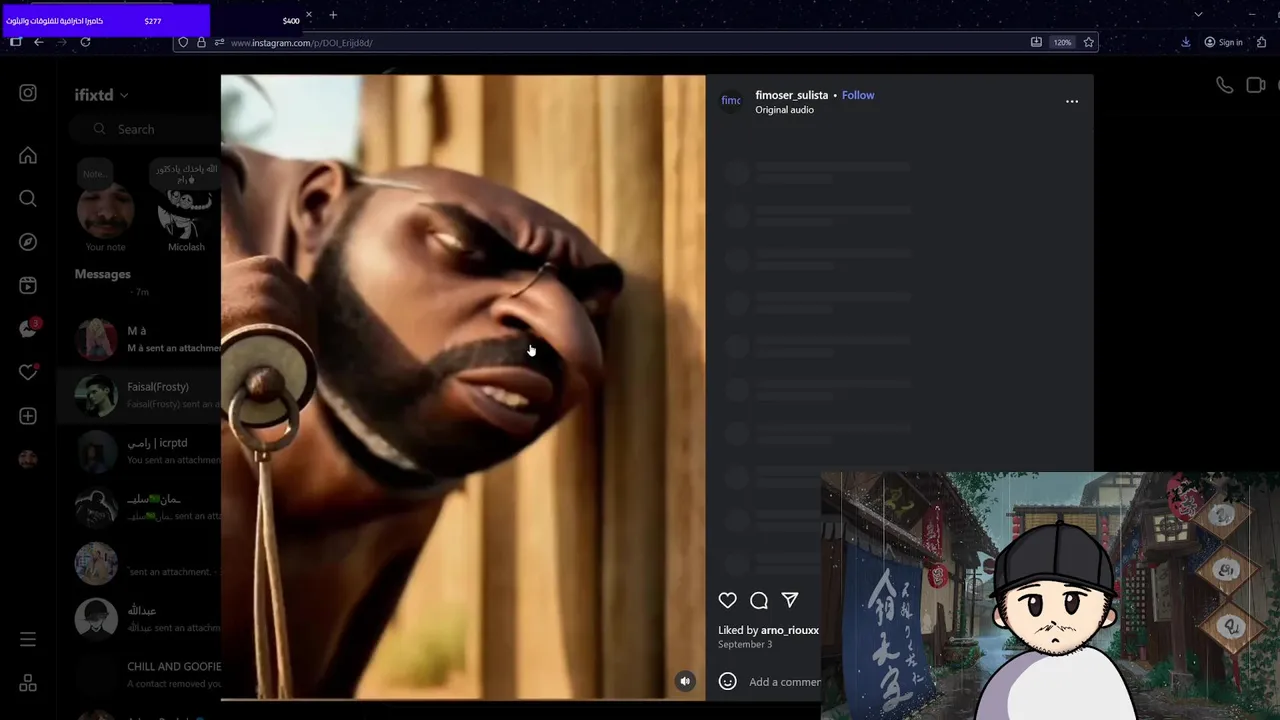Reload the page in the browser
This screenshot has width=1280, height=720.
(85, 42)
